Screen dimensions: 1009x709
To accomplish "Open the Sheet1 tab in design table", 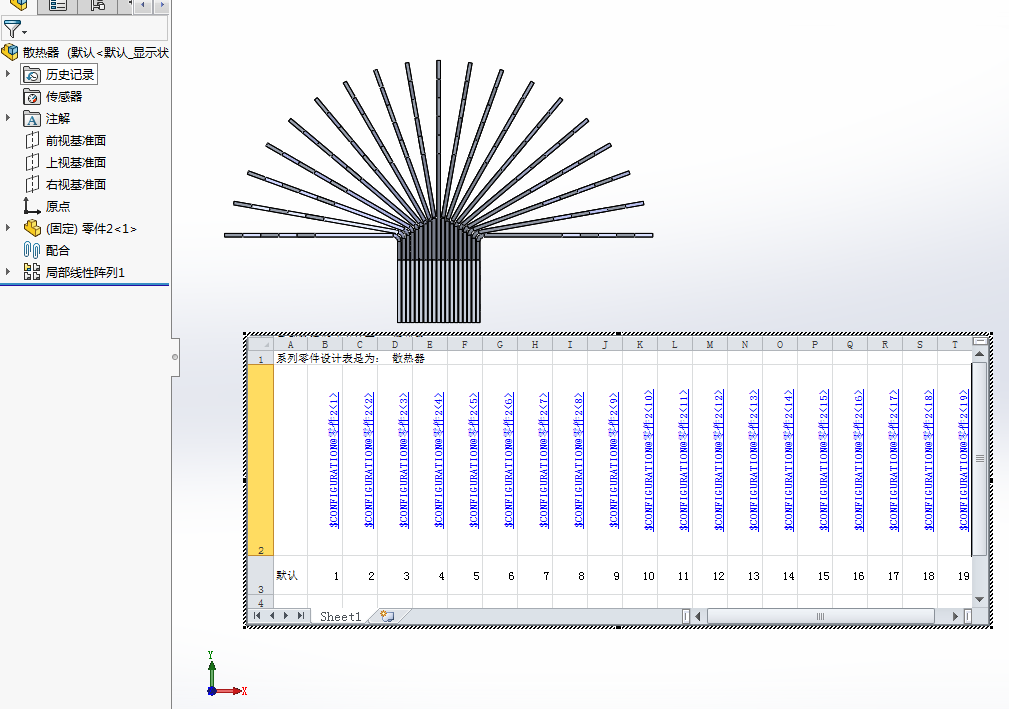I will (x=340, y=616).
